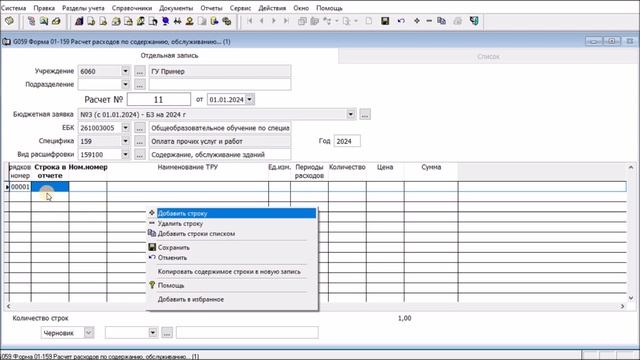Screen dimensions: 640x360
Task: Open the Документы menu
Action: [x=176, y=8]
